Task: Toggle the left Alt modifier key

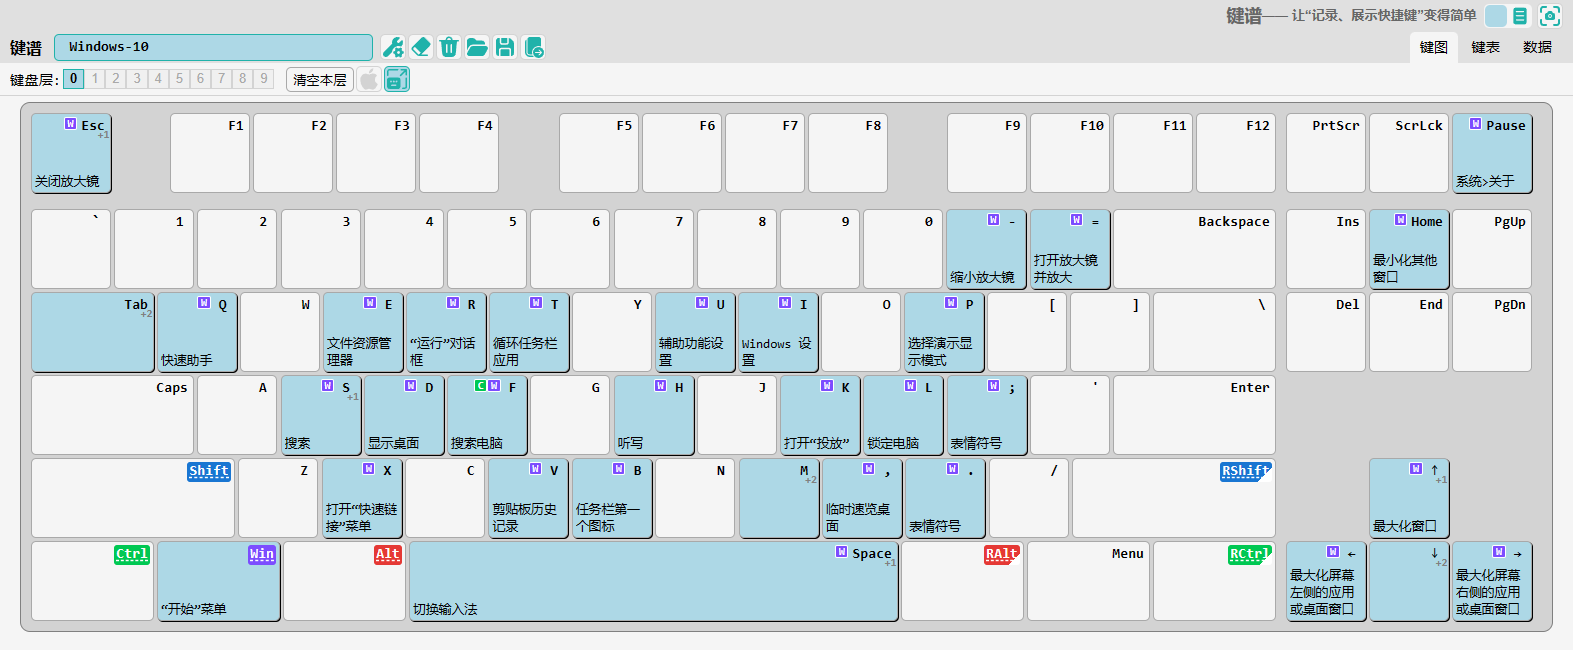Action: pyautogui.click(x=388, y=555)
